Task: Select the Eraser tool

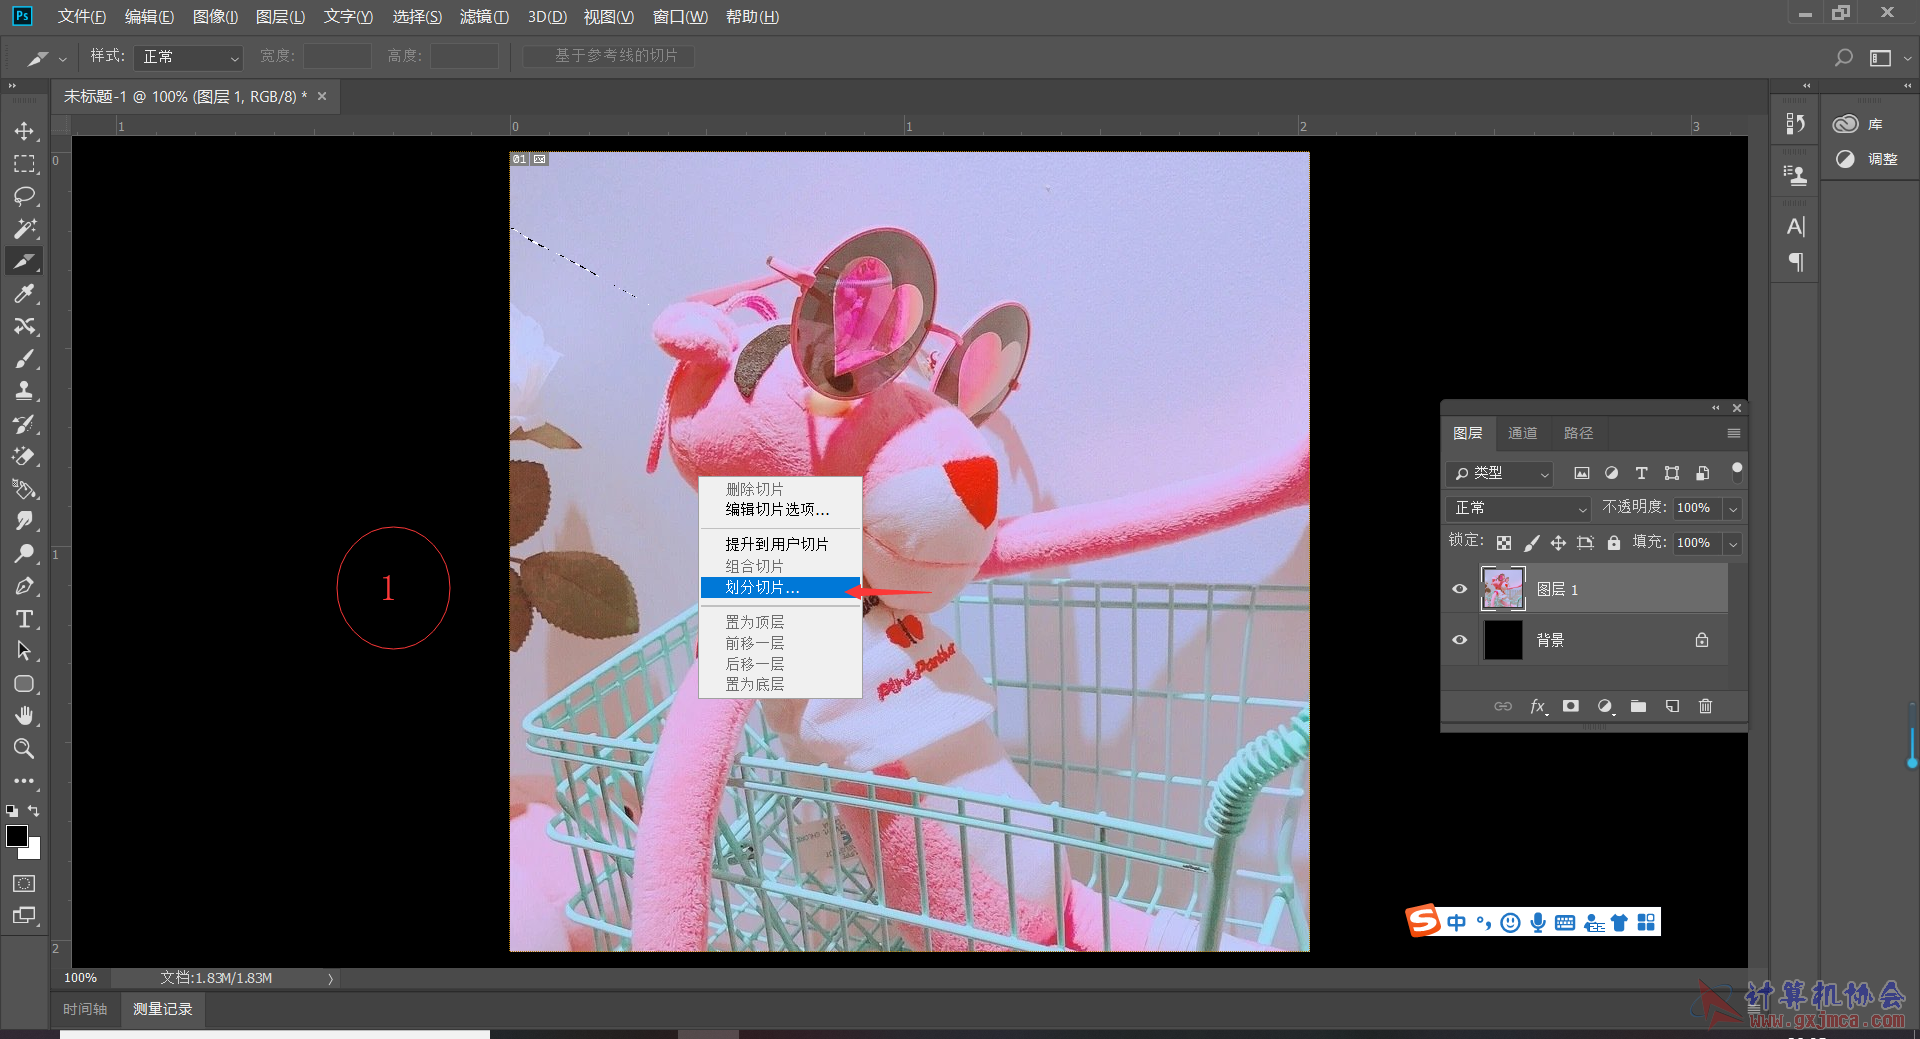Action: pyautogui.click(x=24, y=456)
